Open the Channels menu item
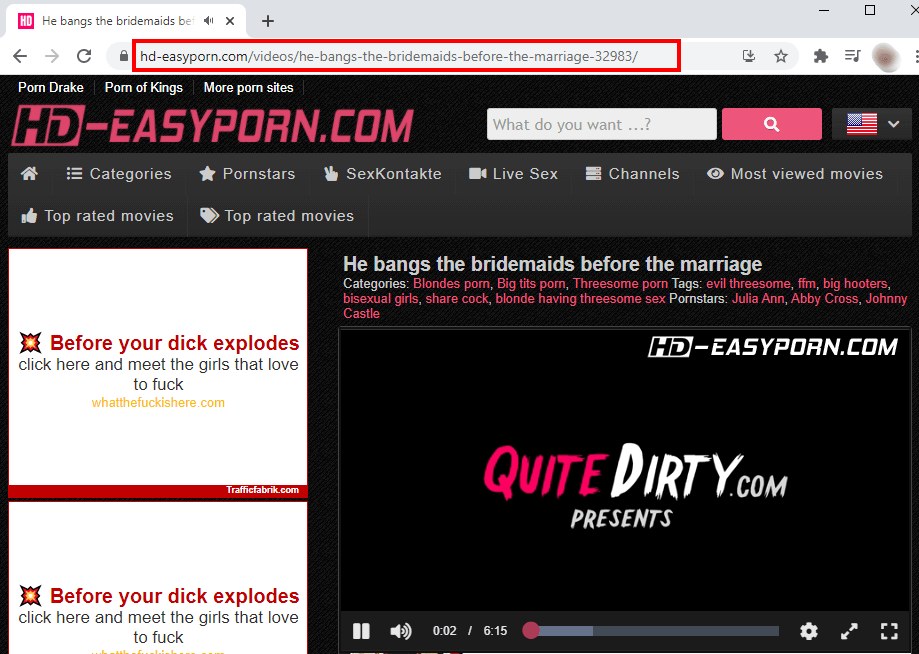Screen dimensions: 919x654 (x=632, y=173)
